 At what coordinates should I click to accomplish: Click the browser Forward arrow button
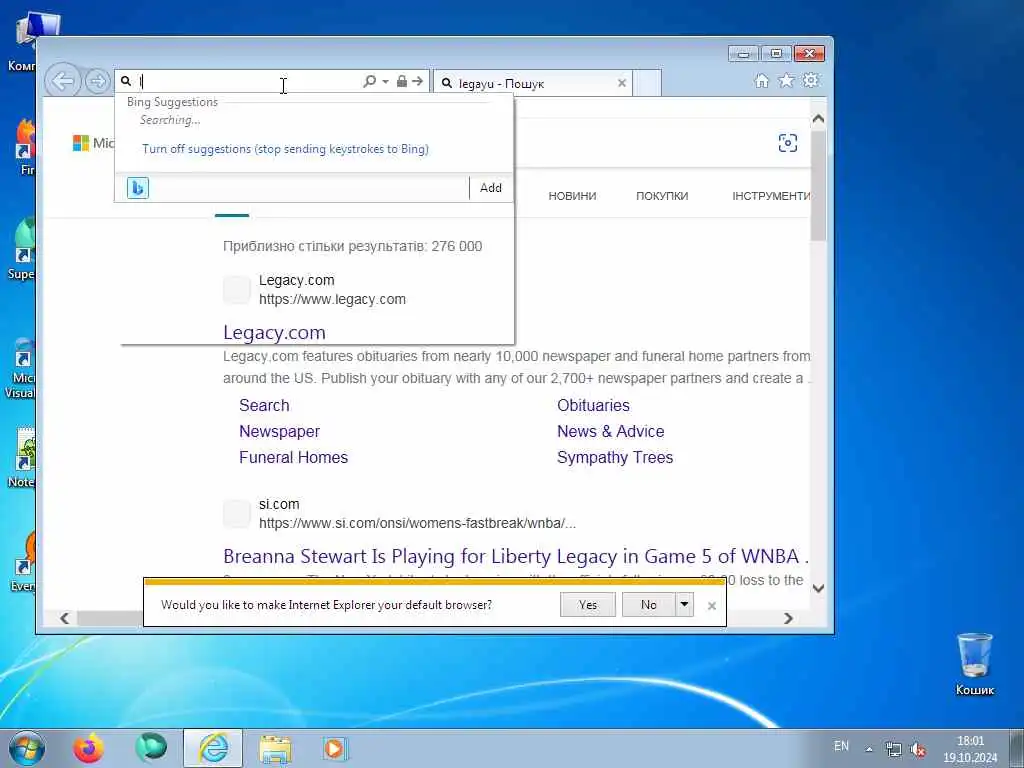tap(98, 82)
